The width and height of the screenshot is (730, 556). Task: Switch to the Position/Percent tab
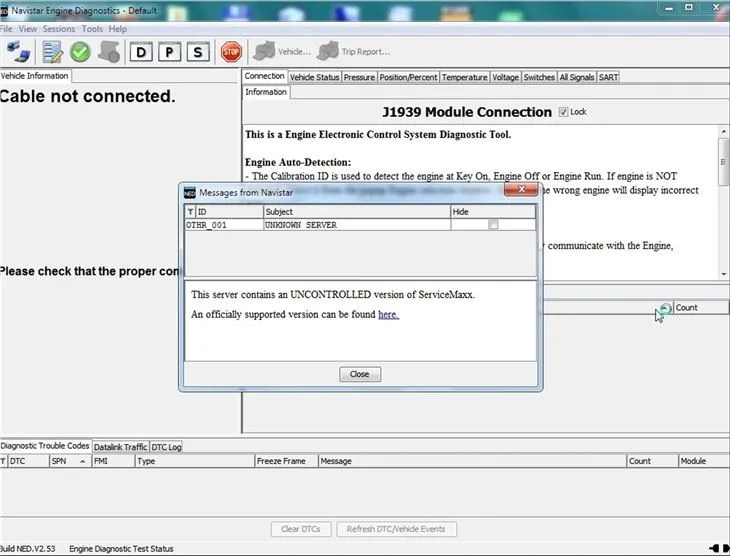click(x=408, y=77)
